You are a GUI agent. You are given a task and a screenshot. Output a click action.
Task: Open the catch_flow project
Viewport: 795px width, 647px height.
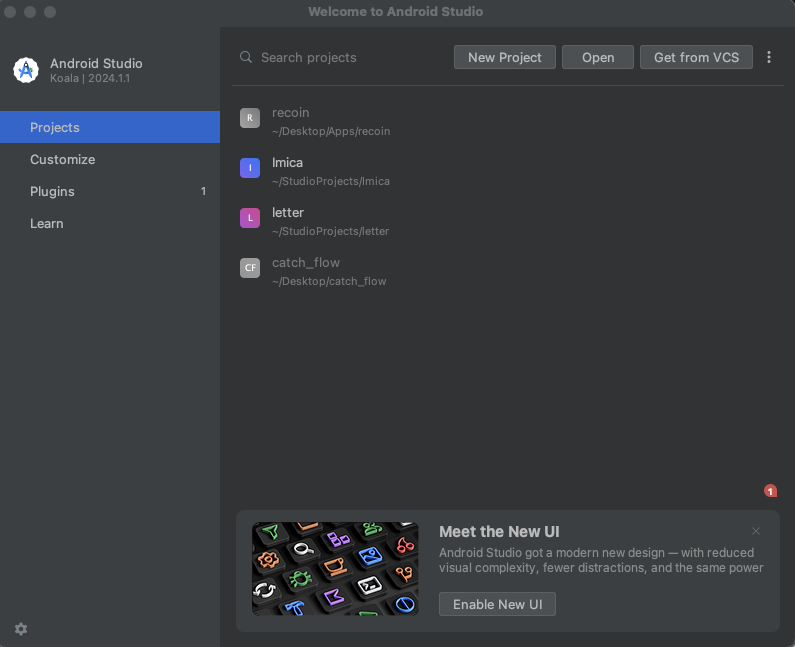(x=508, y=272)
